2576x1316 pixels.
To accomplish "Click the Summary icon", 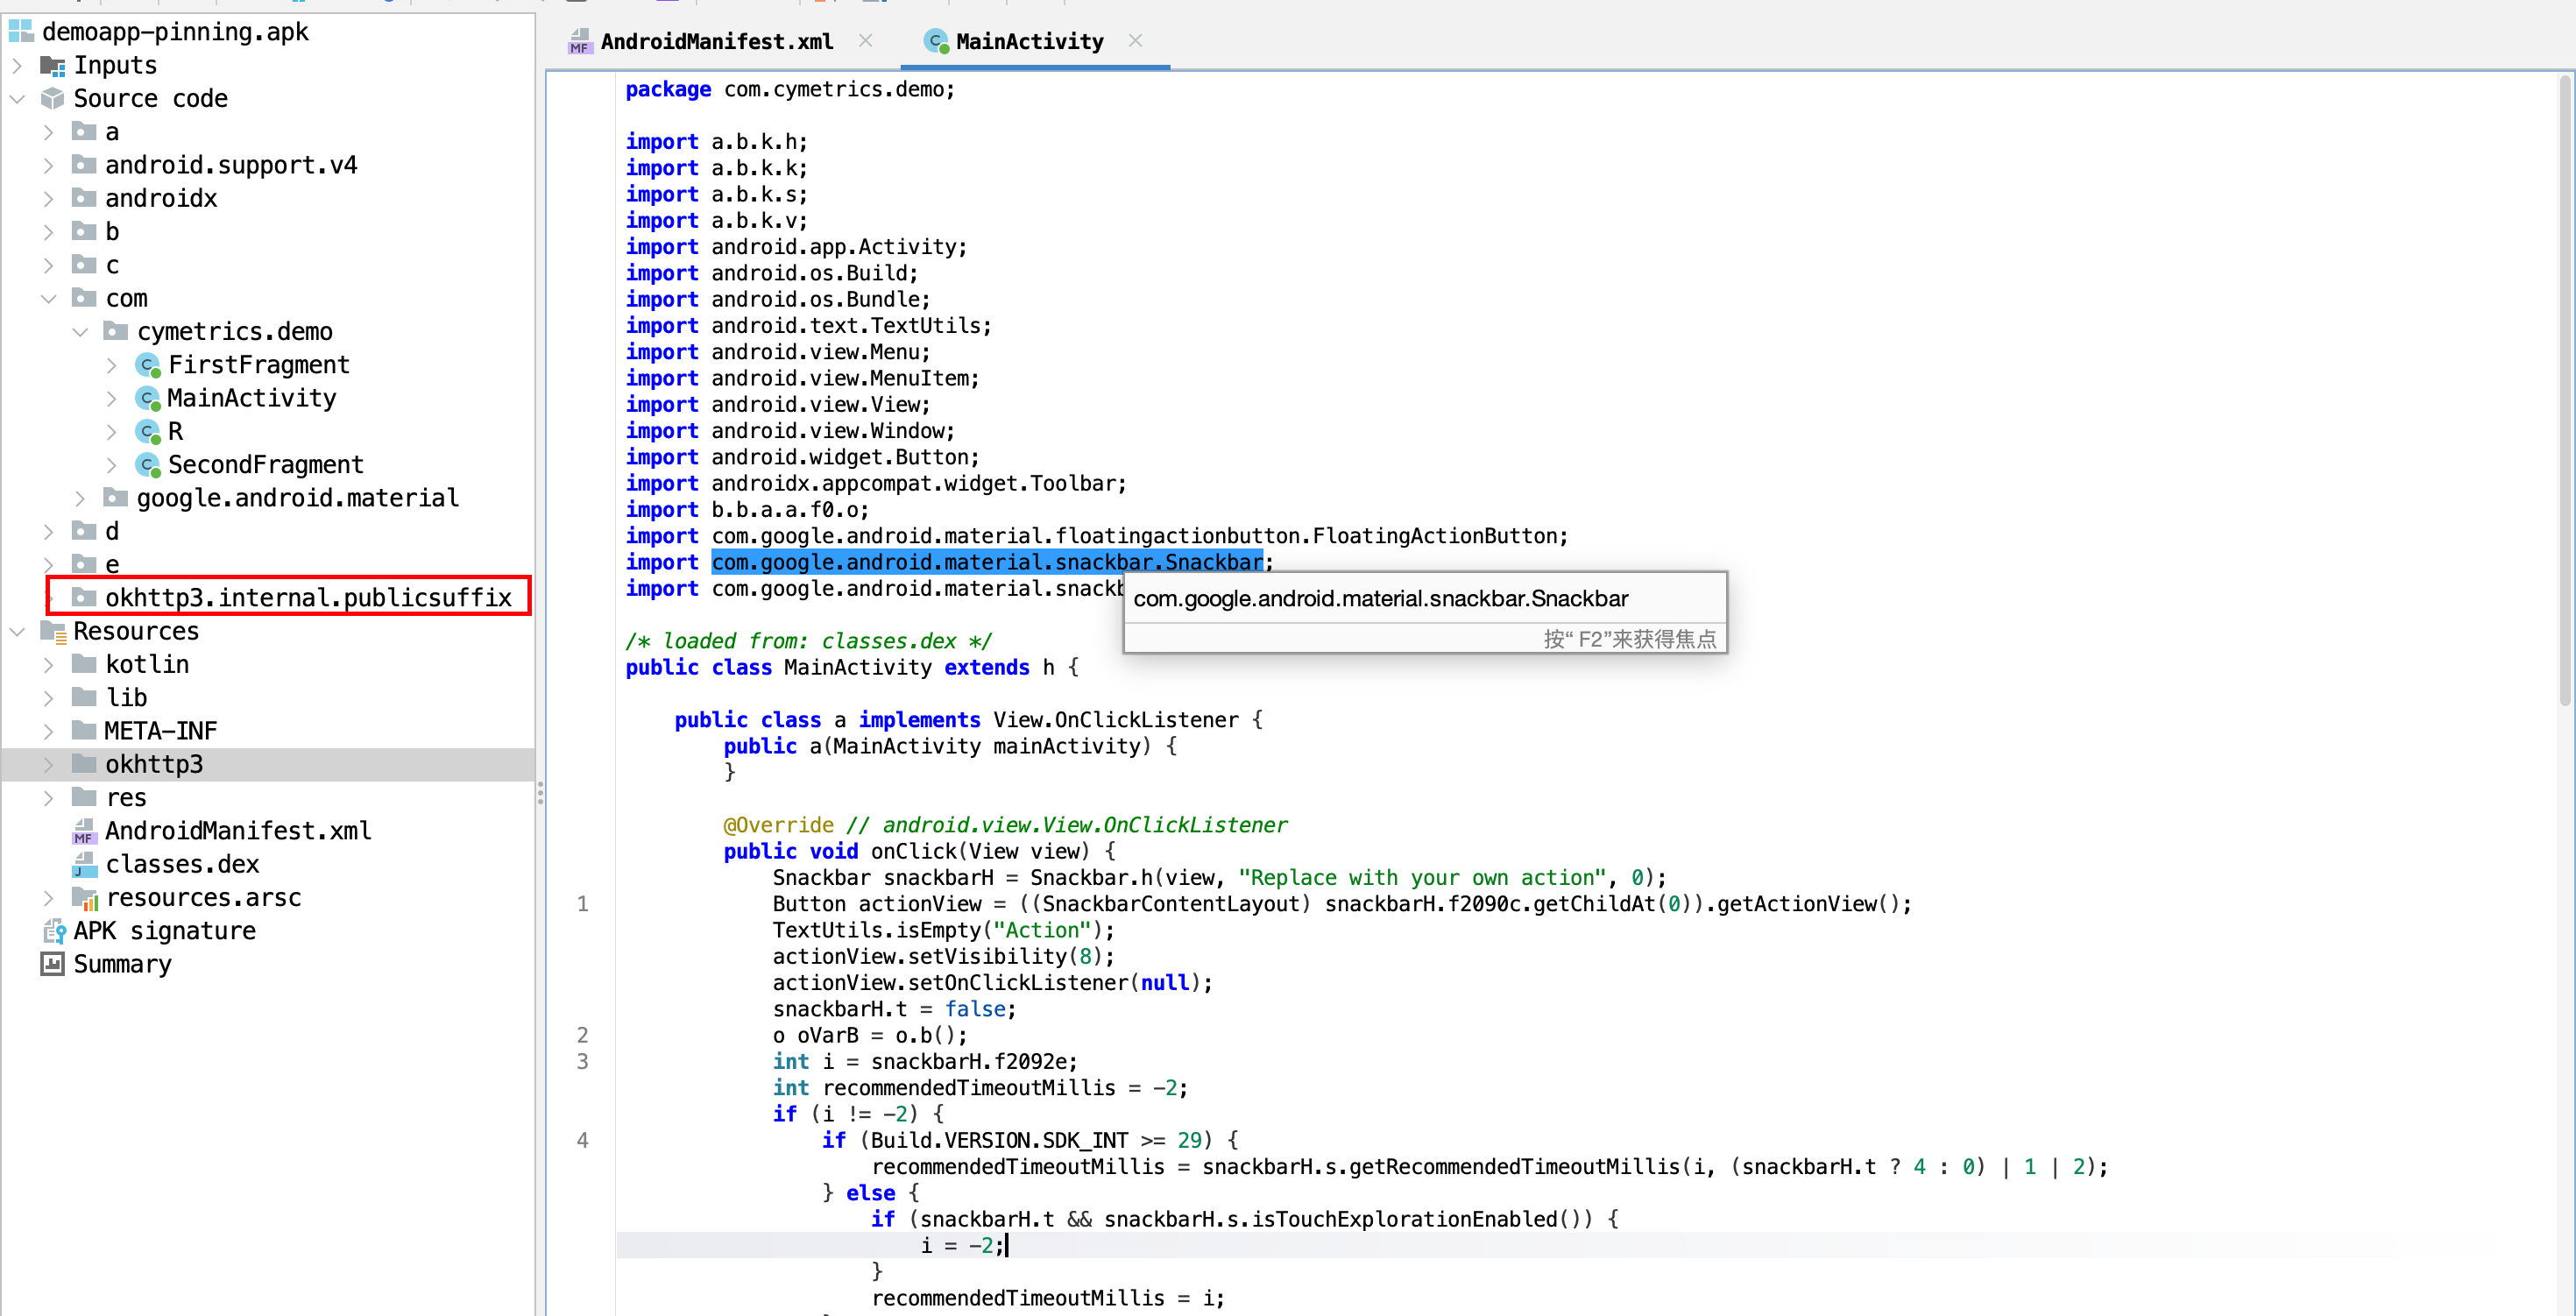I will pyautogui.click(x=53, y=964).
